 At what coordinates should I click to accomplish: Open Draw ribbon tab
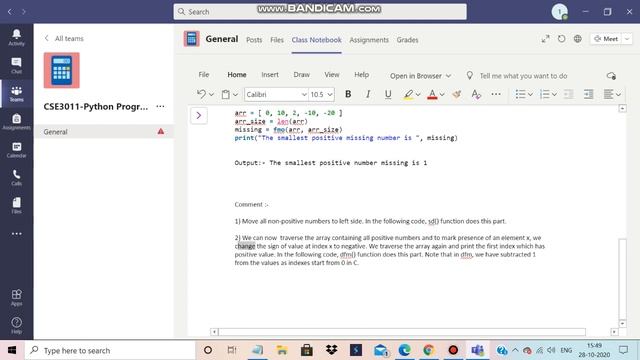tap(301, 75)
